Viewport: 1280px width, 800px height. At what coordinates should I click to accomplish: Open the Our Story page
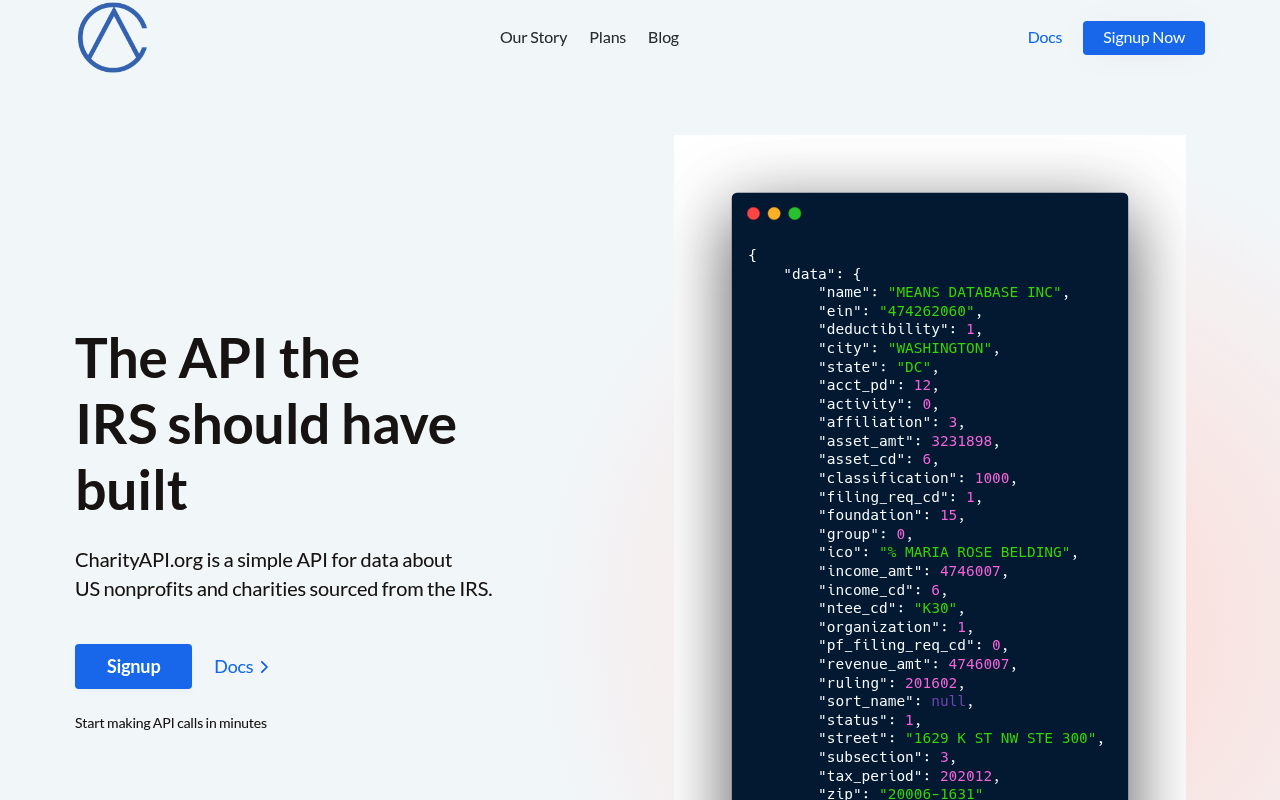pos(533,37)
